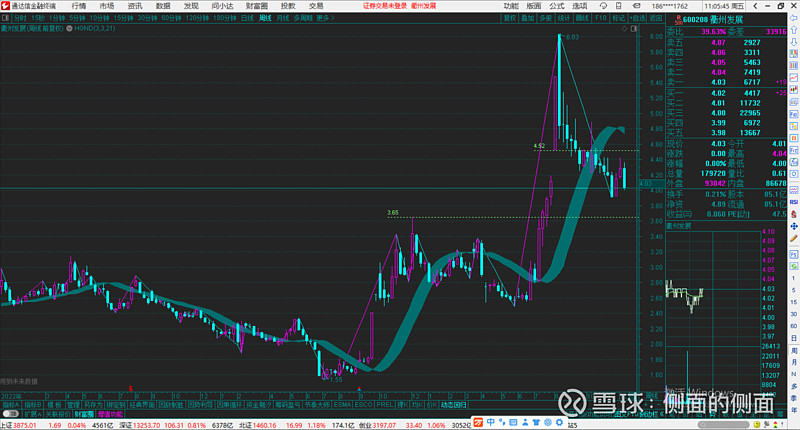Open the 功能 menu

[x=511, y=6]
